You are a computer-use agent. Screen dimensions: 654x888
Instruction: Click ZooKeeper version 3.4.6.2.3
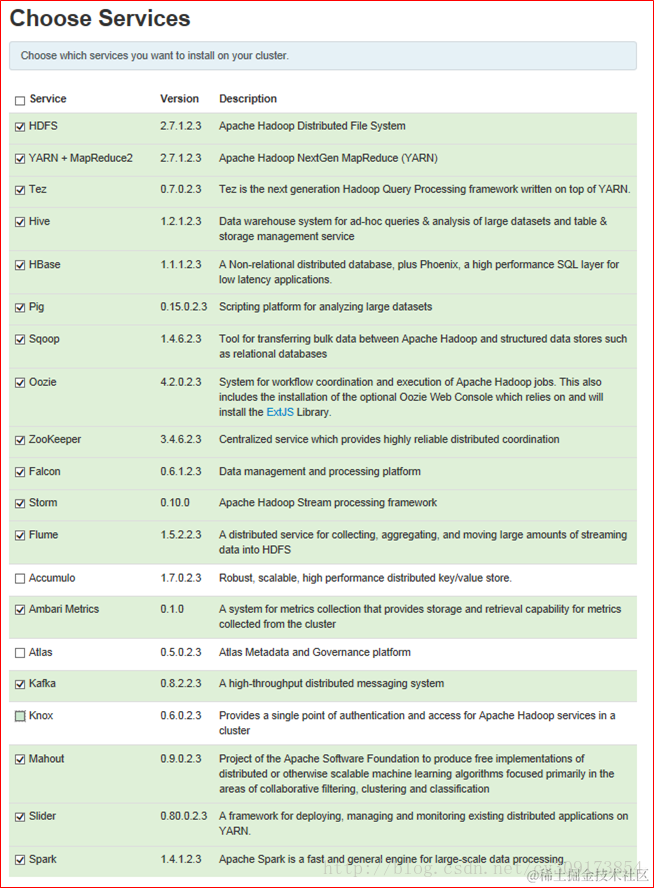pyautogui.click(x=181, y=439)
